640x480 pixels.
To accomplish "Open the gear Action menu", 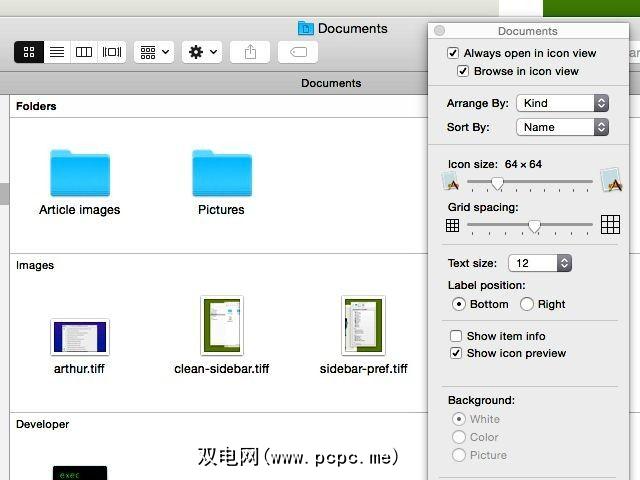I will click(x=202, y=52).
